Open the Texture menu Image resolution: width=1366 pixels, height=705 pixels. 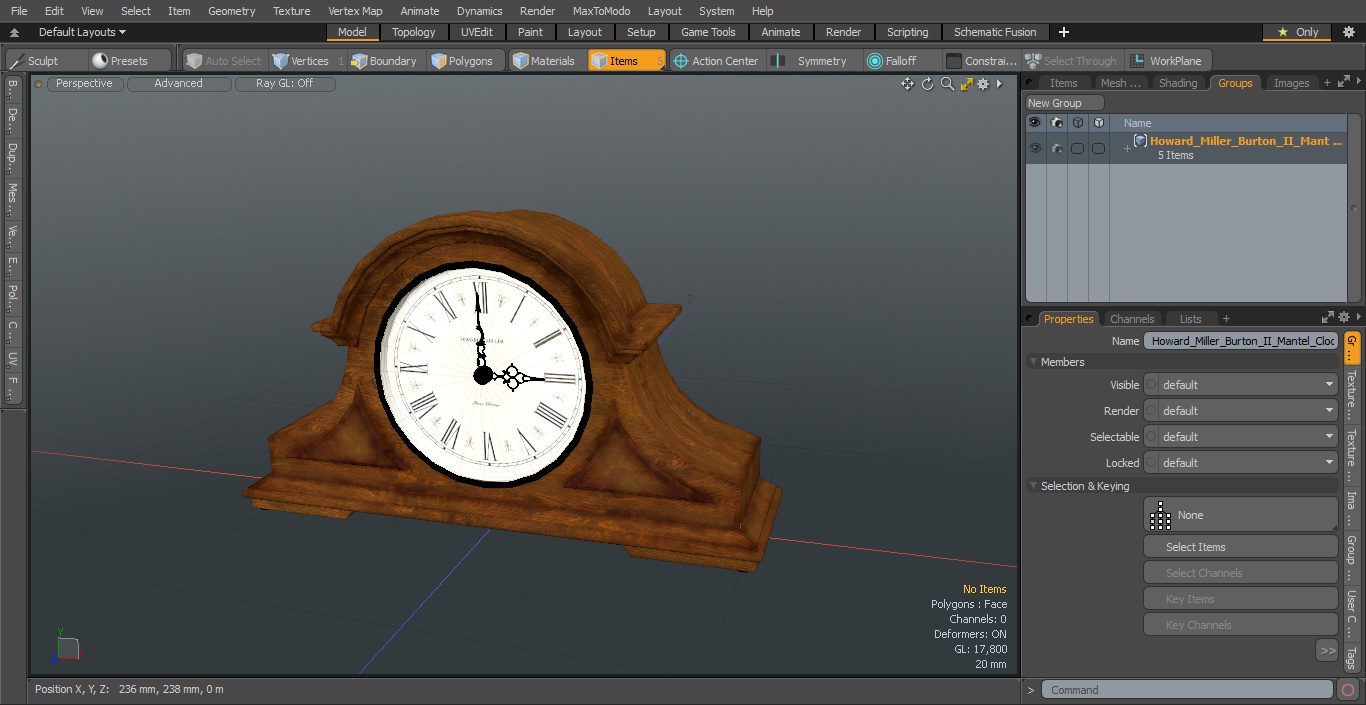click(x=291, y=11)
